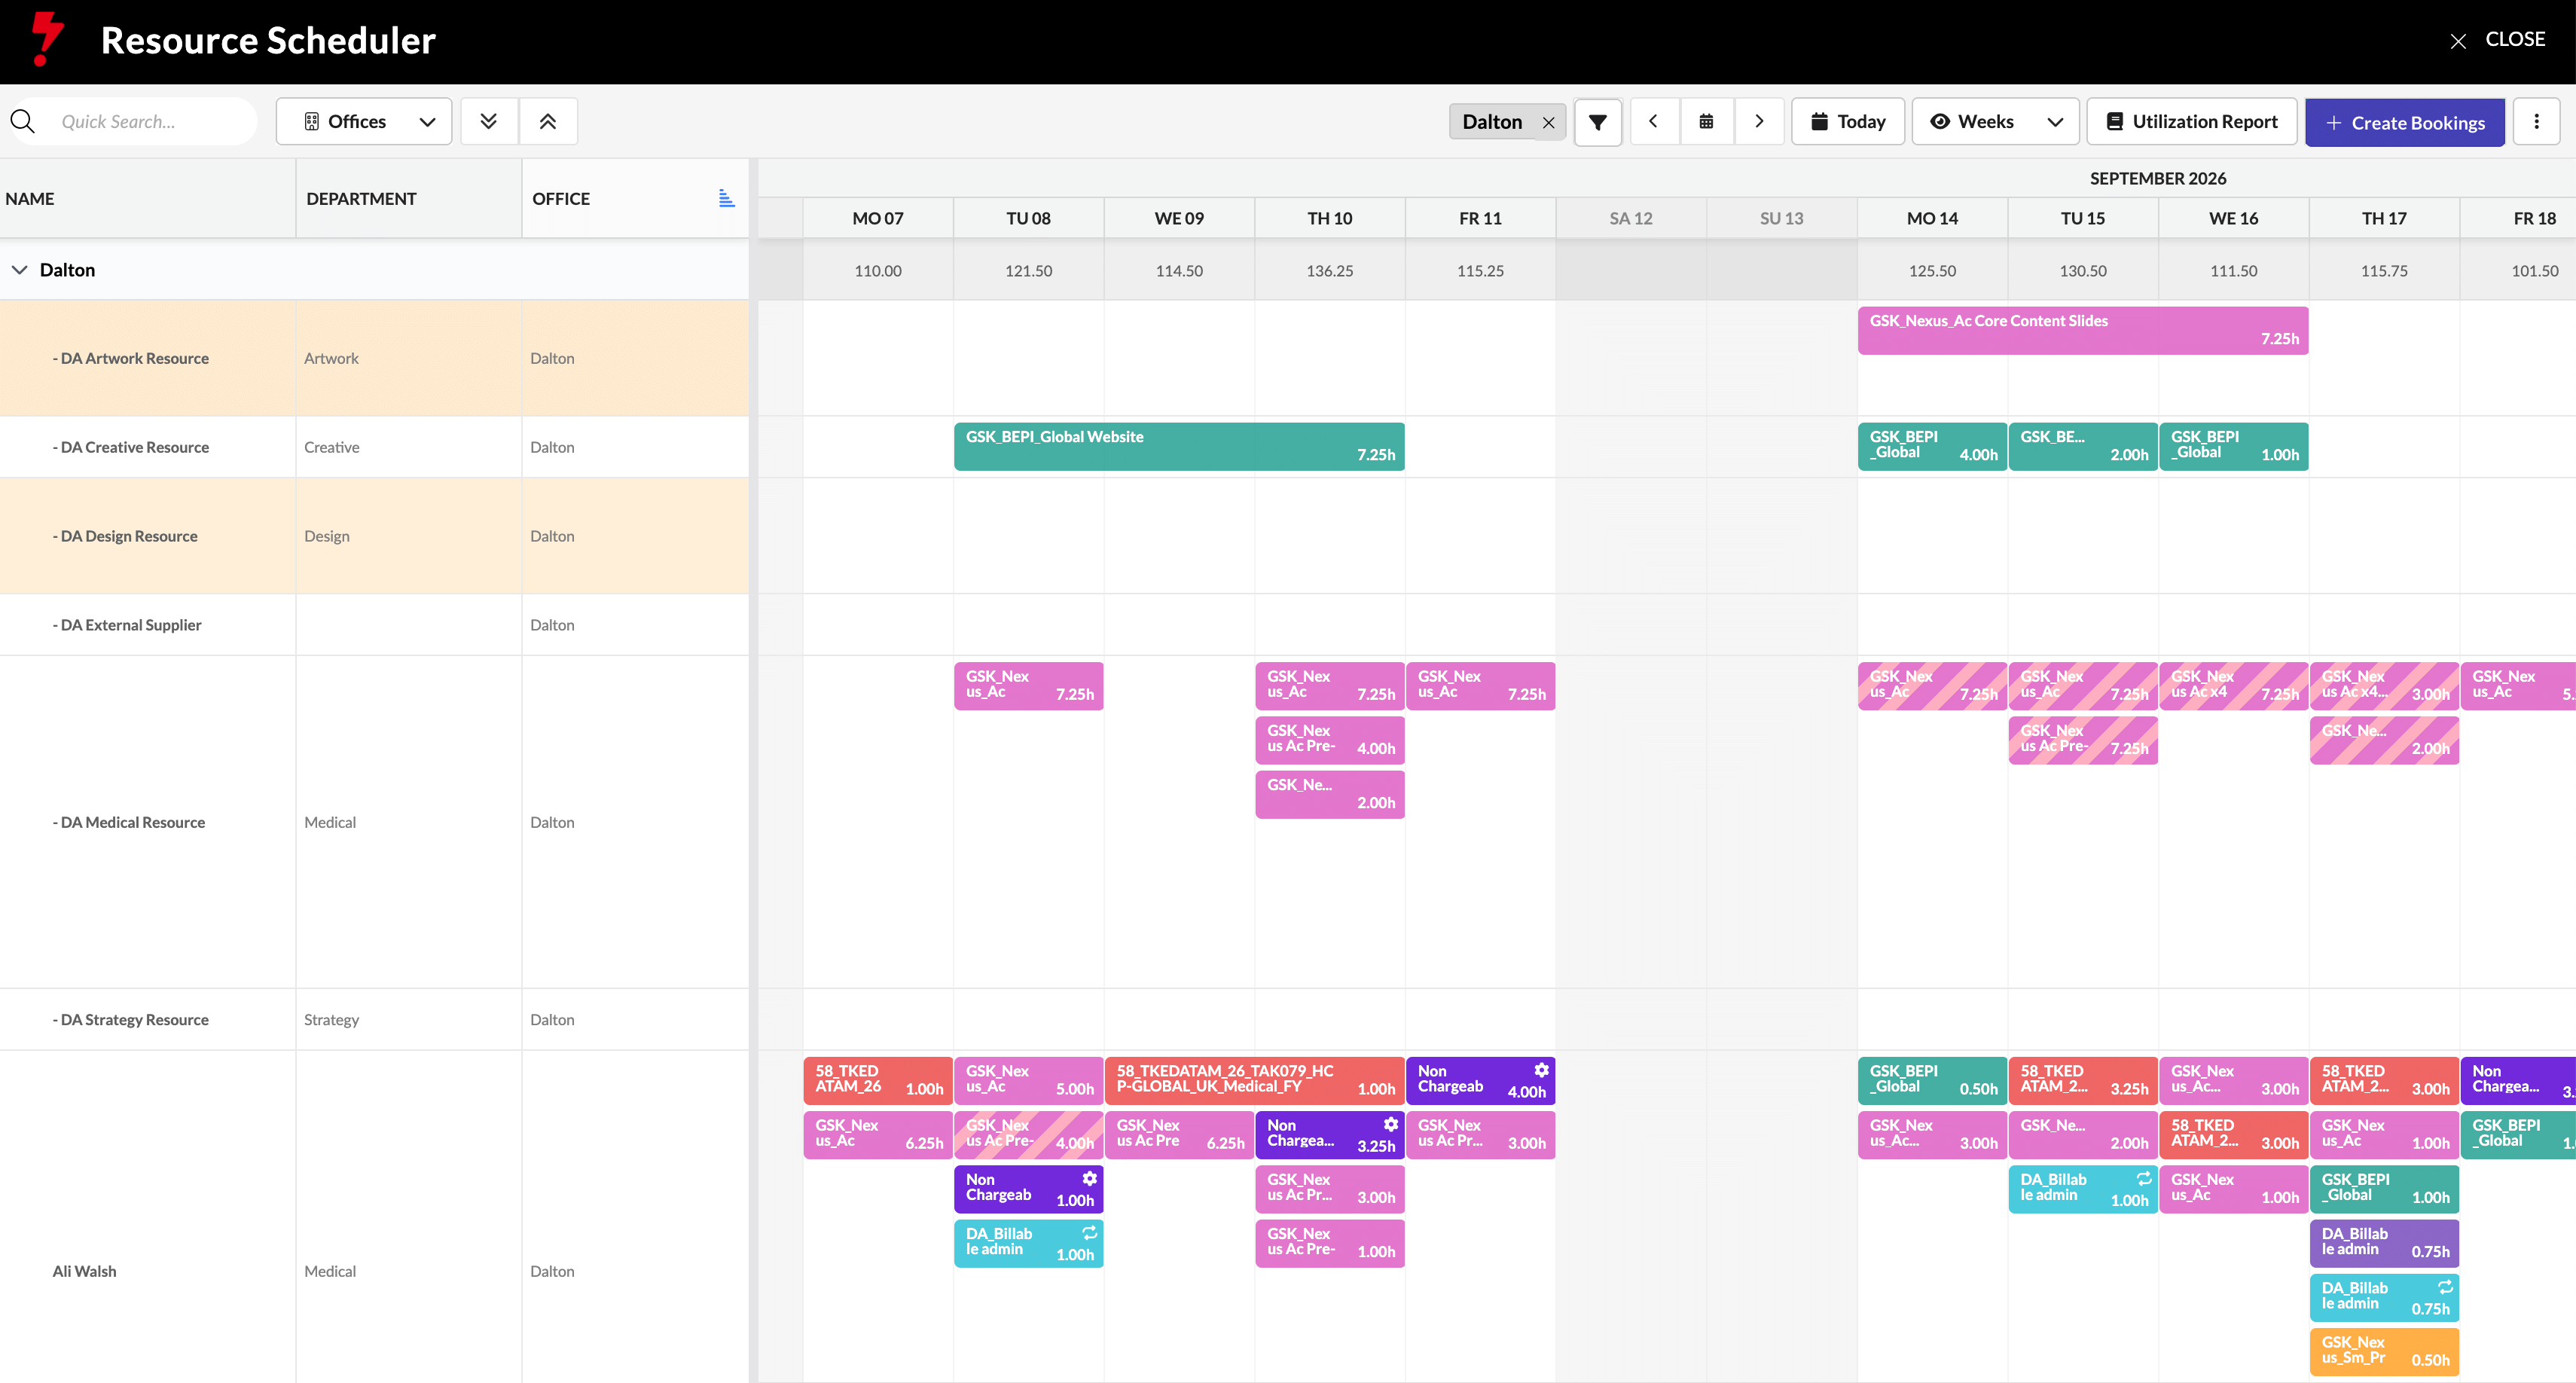Collapse all rows using double chevron up

click(x=548, y=122)
